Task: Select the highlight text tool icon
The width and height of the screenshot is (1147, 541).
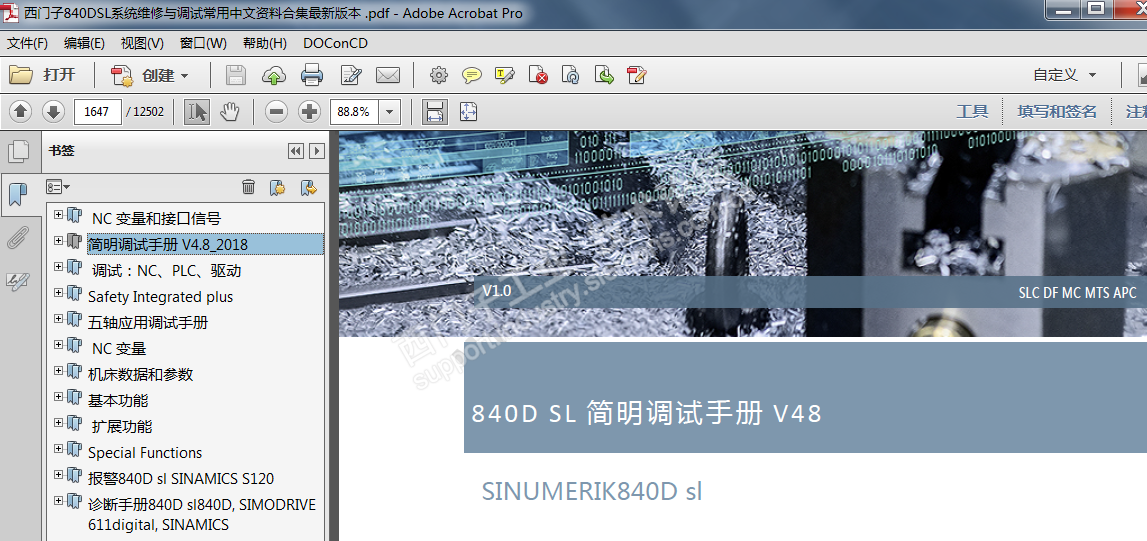Action: pyautogui.click(x=505, y=75)
